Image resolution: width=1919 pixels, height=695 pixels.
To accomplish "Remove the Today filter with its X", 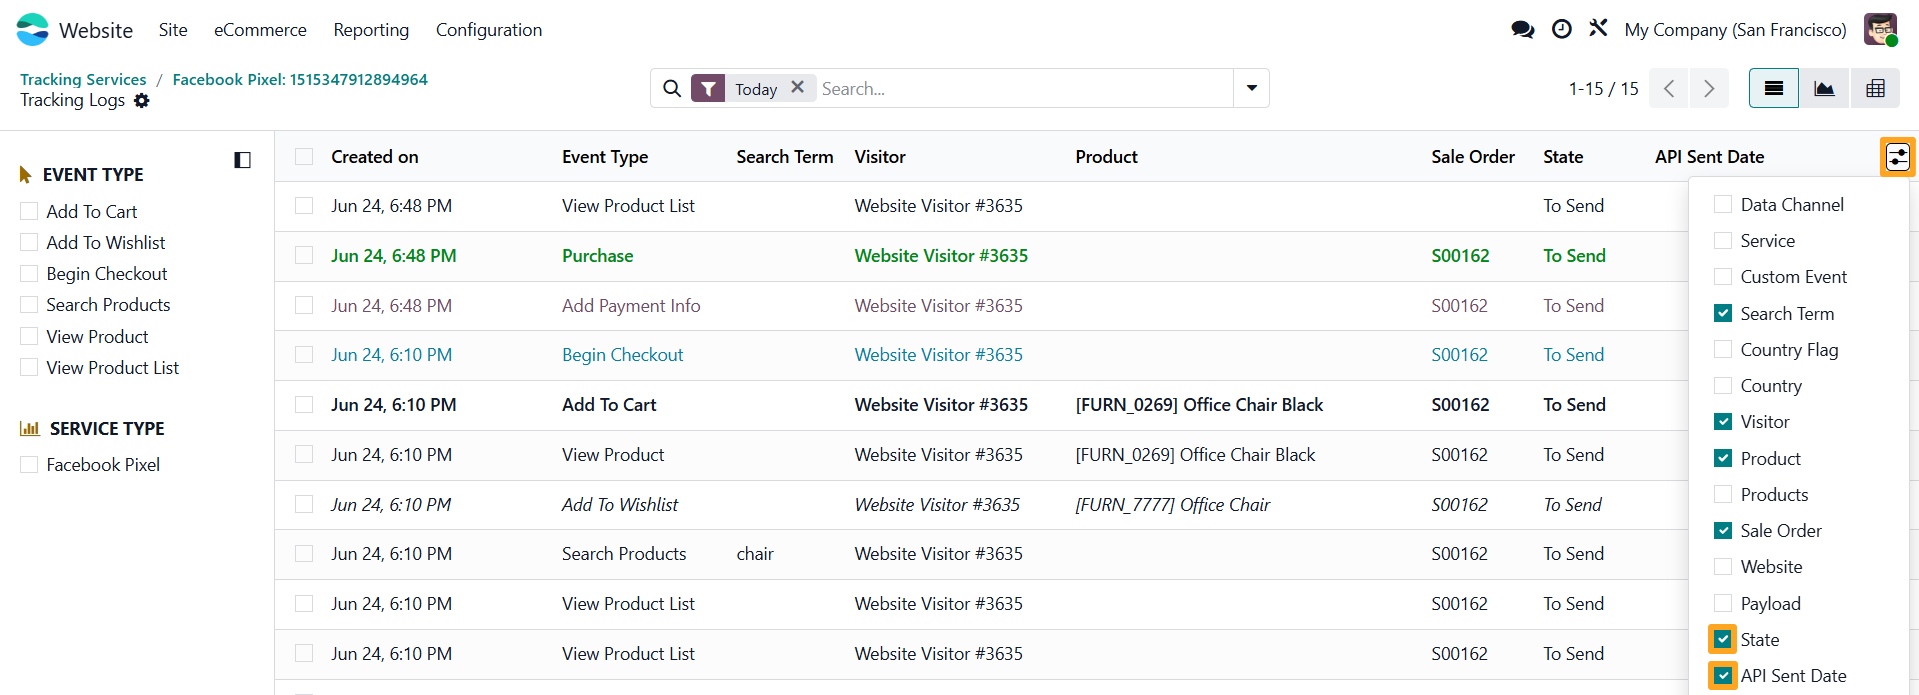I will pyautogui.click(x=797, y=87).
